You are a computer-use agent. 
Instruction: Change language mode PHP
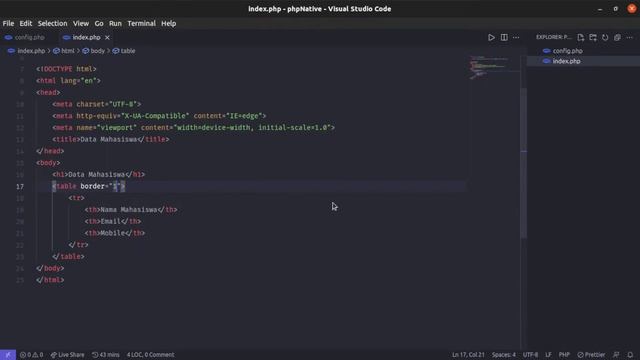click(x=564, y=355)
